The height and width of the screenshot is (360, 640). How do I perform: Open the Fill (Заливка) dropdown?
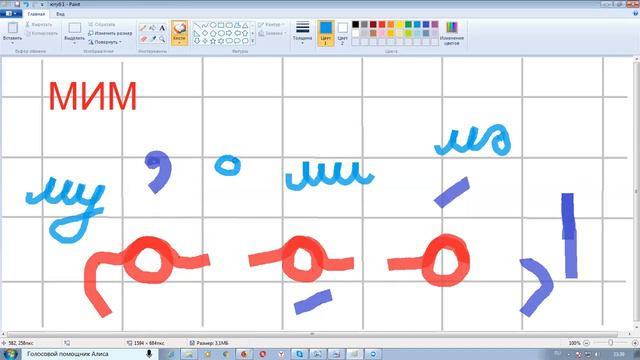pos(273,33)
